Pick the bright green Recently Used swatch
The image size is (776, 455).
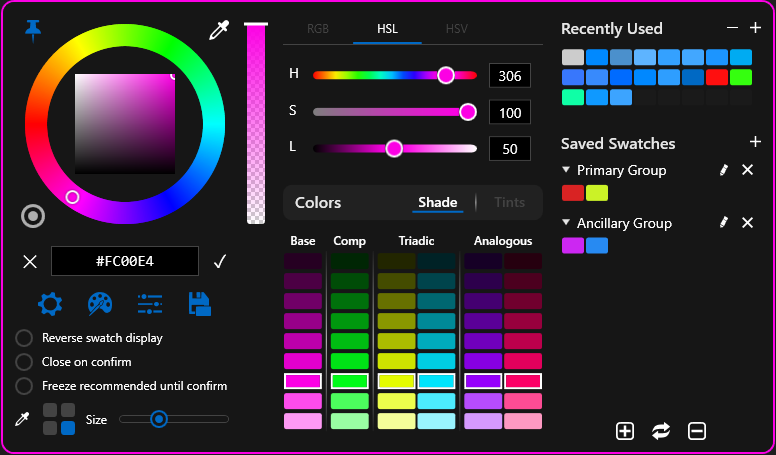pyautogui.click(x=741, y=77)
